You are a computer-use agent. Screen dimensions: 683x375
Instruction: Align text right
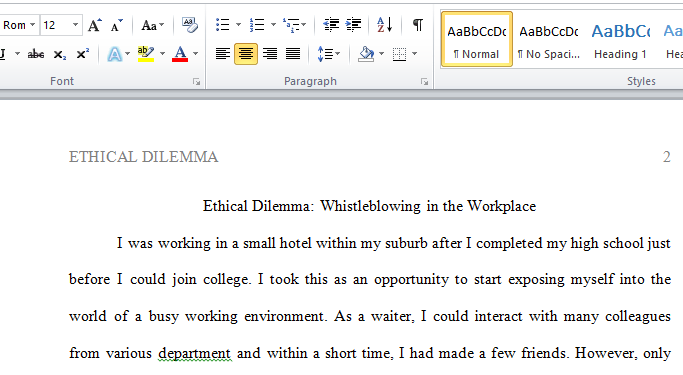click(270, 54)
